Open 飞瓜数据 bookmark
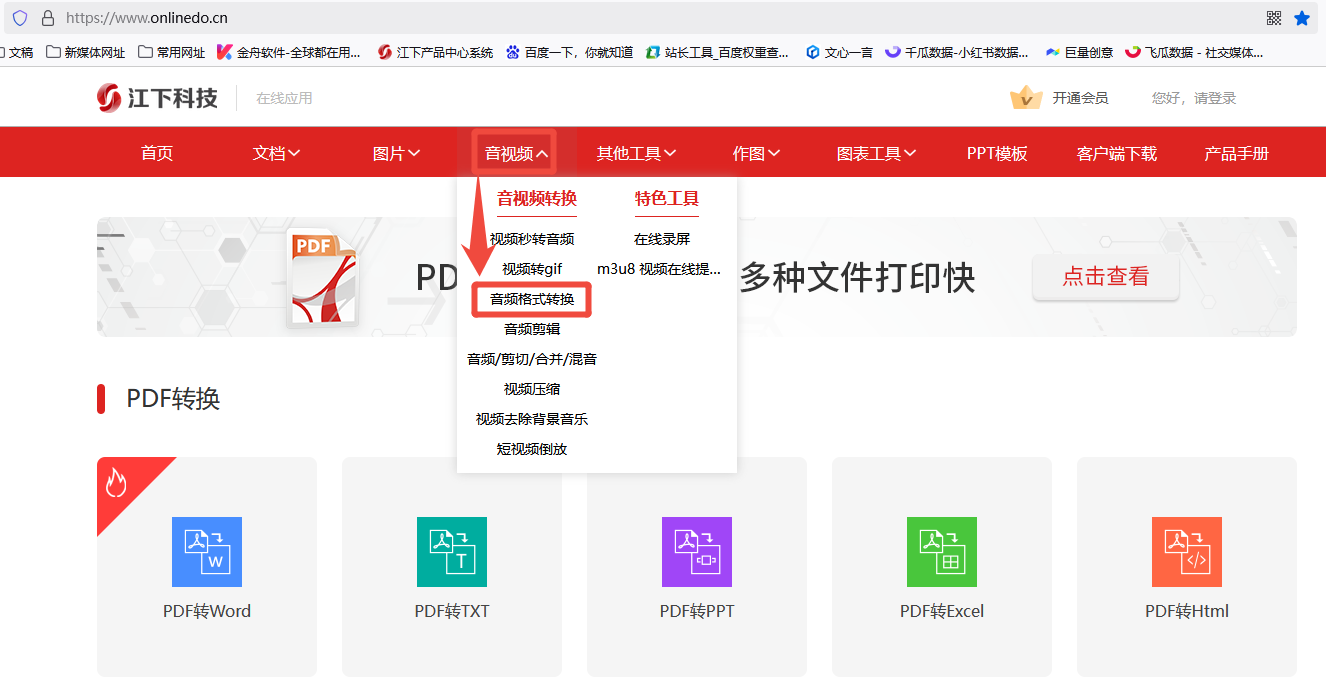This screenshot has height=692, width=1326. (1194, 52)
